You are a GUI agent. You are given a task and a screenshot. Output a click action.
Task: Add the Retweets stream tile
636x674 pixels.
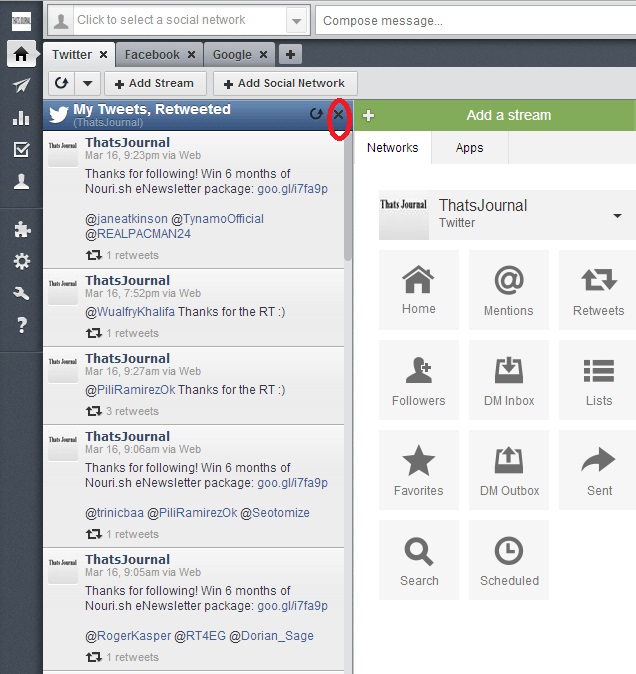click(x=598, y=290)
